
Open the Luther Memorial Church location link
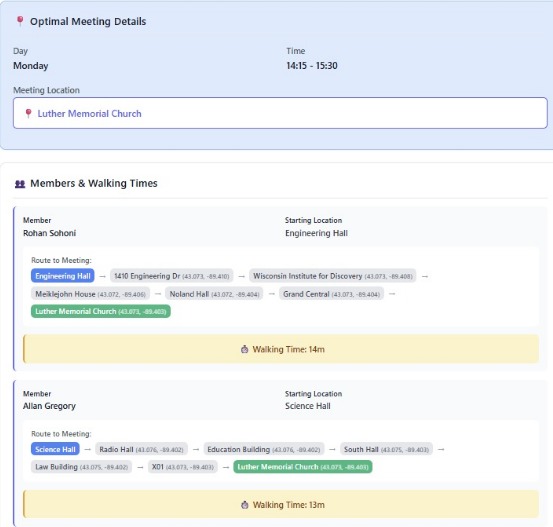(x=89, y=114)
